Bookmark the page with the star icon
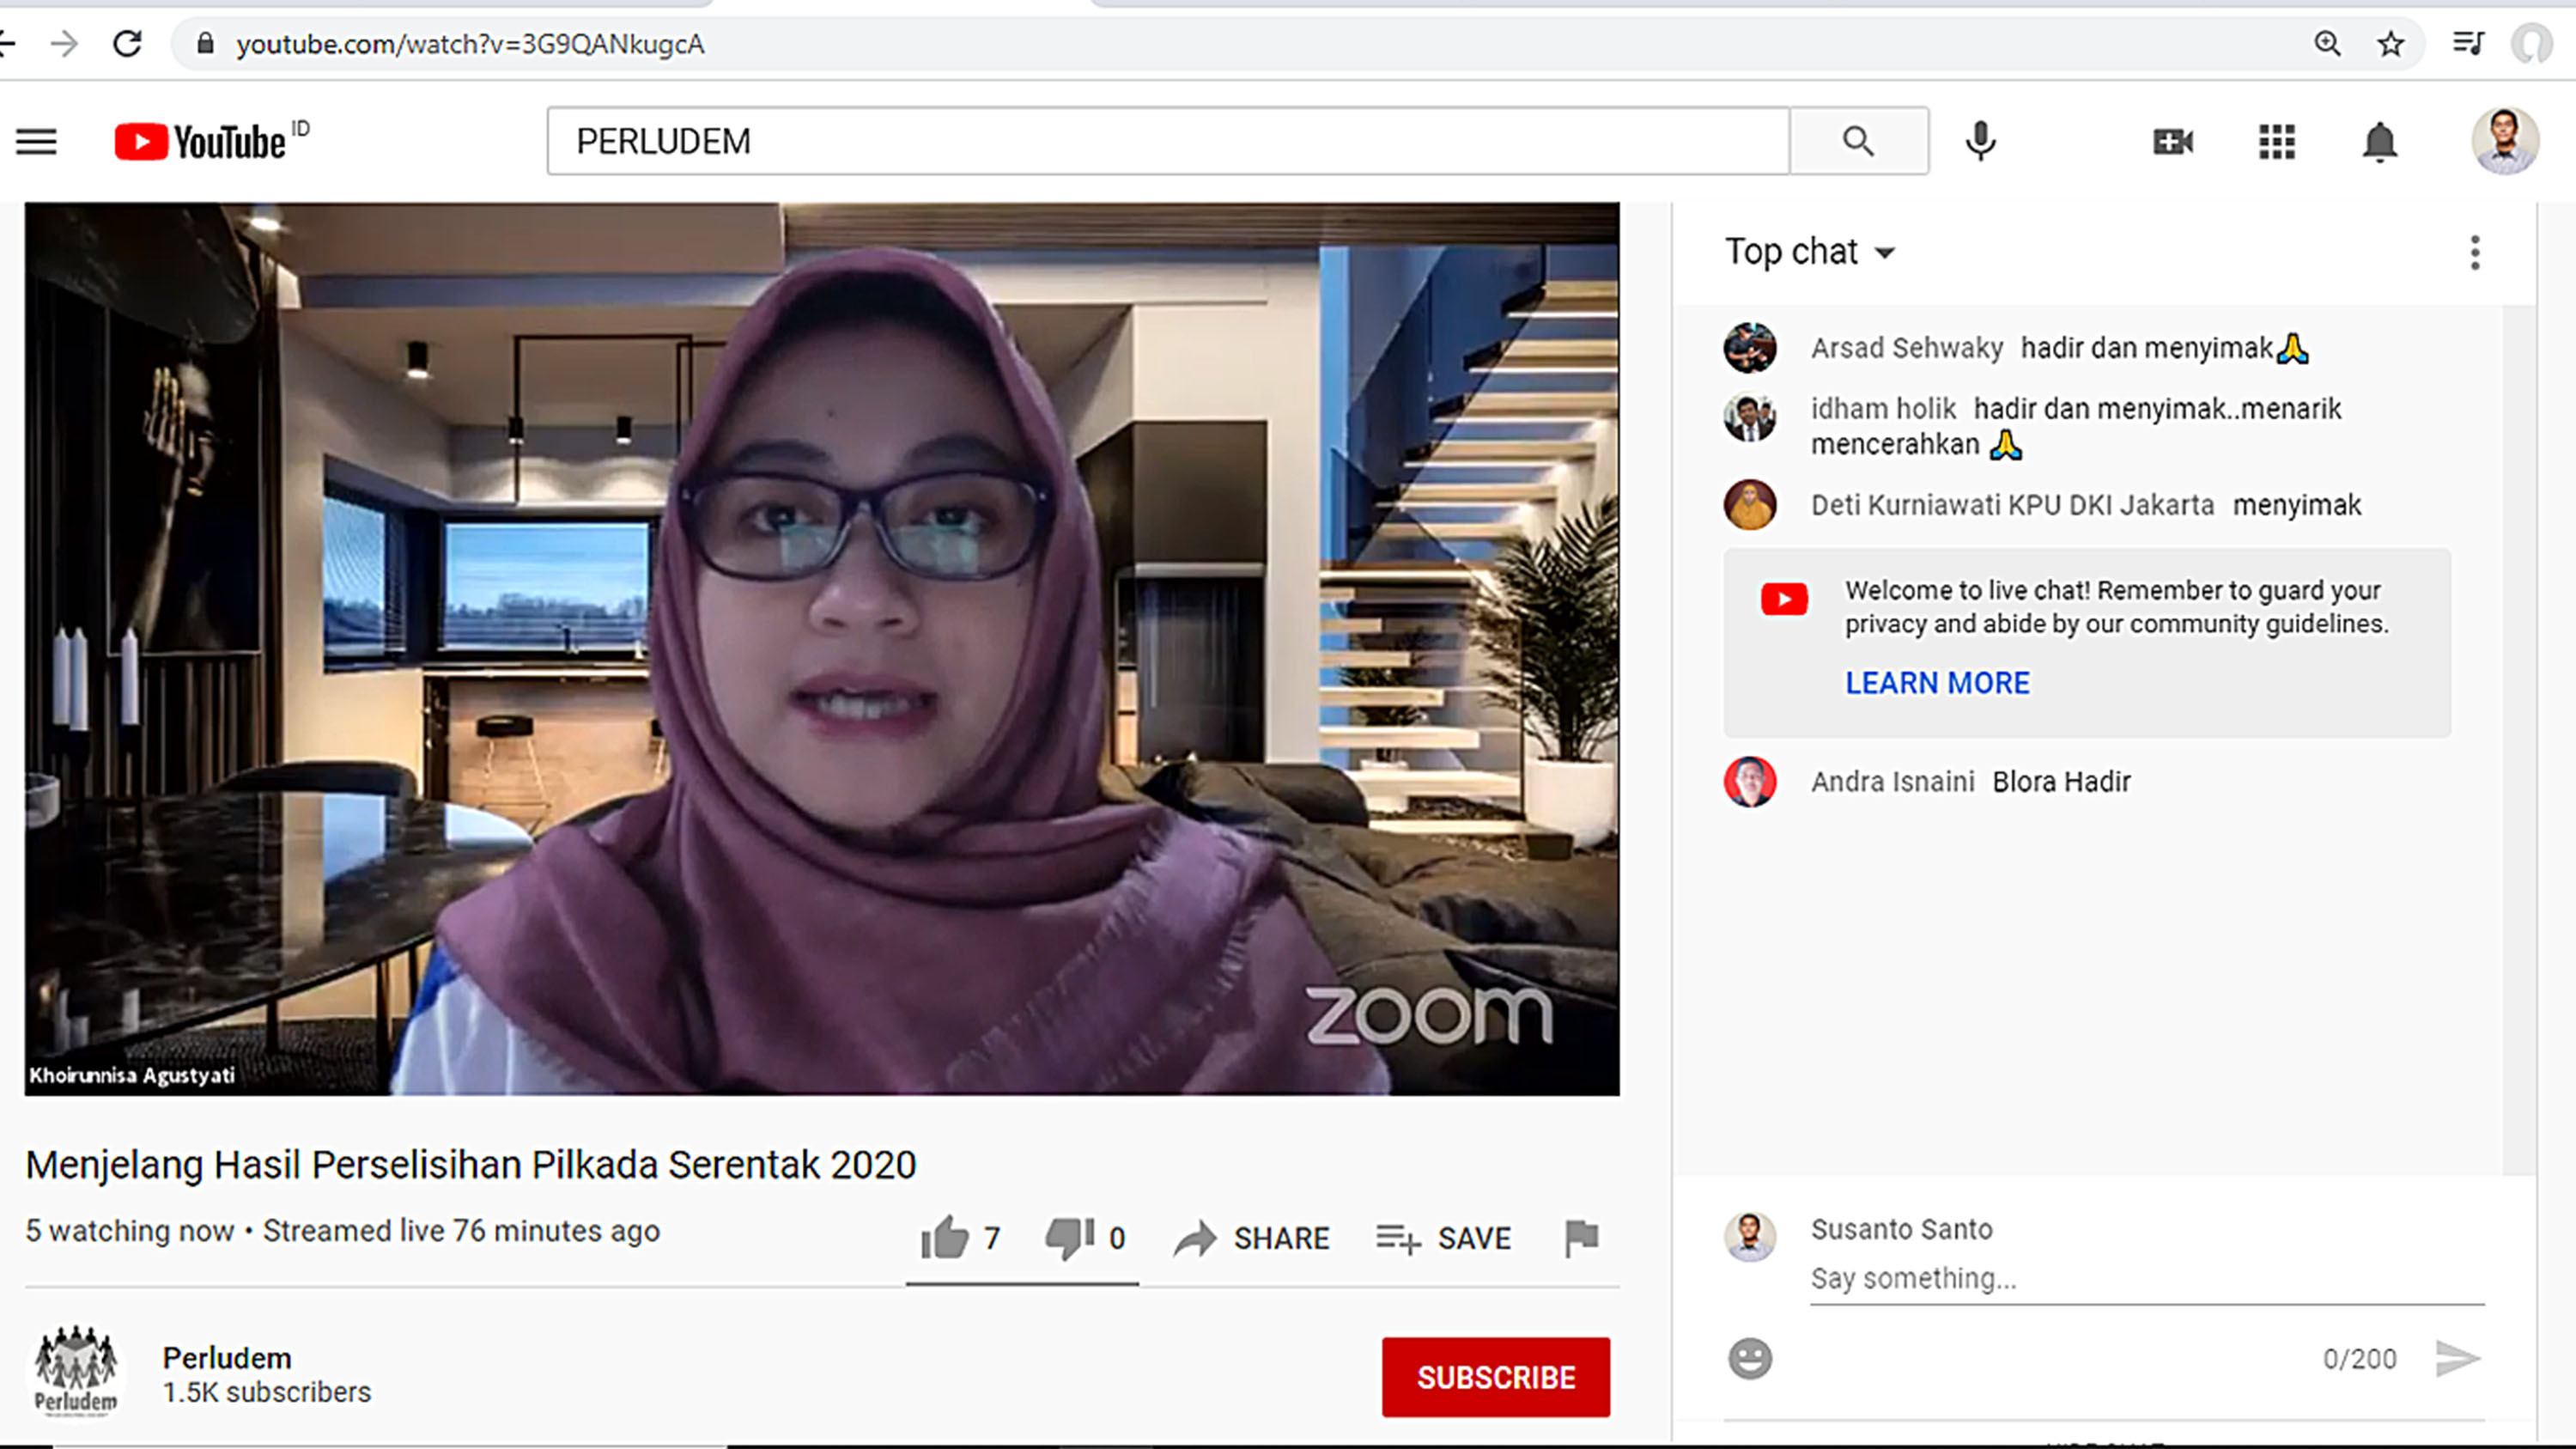Screen dimensions: 2576x1449 point(2391,44)
